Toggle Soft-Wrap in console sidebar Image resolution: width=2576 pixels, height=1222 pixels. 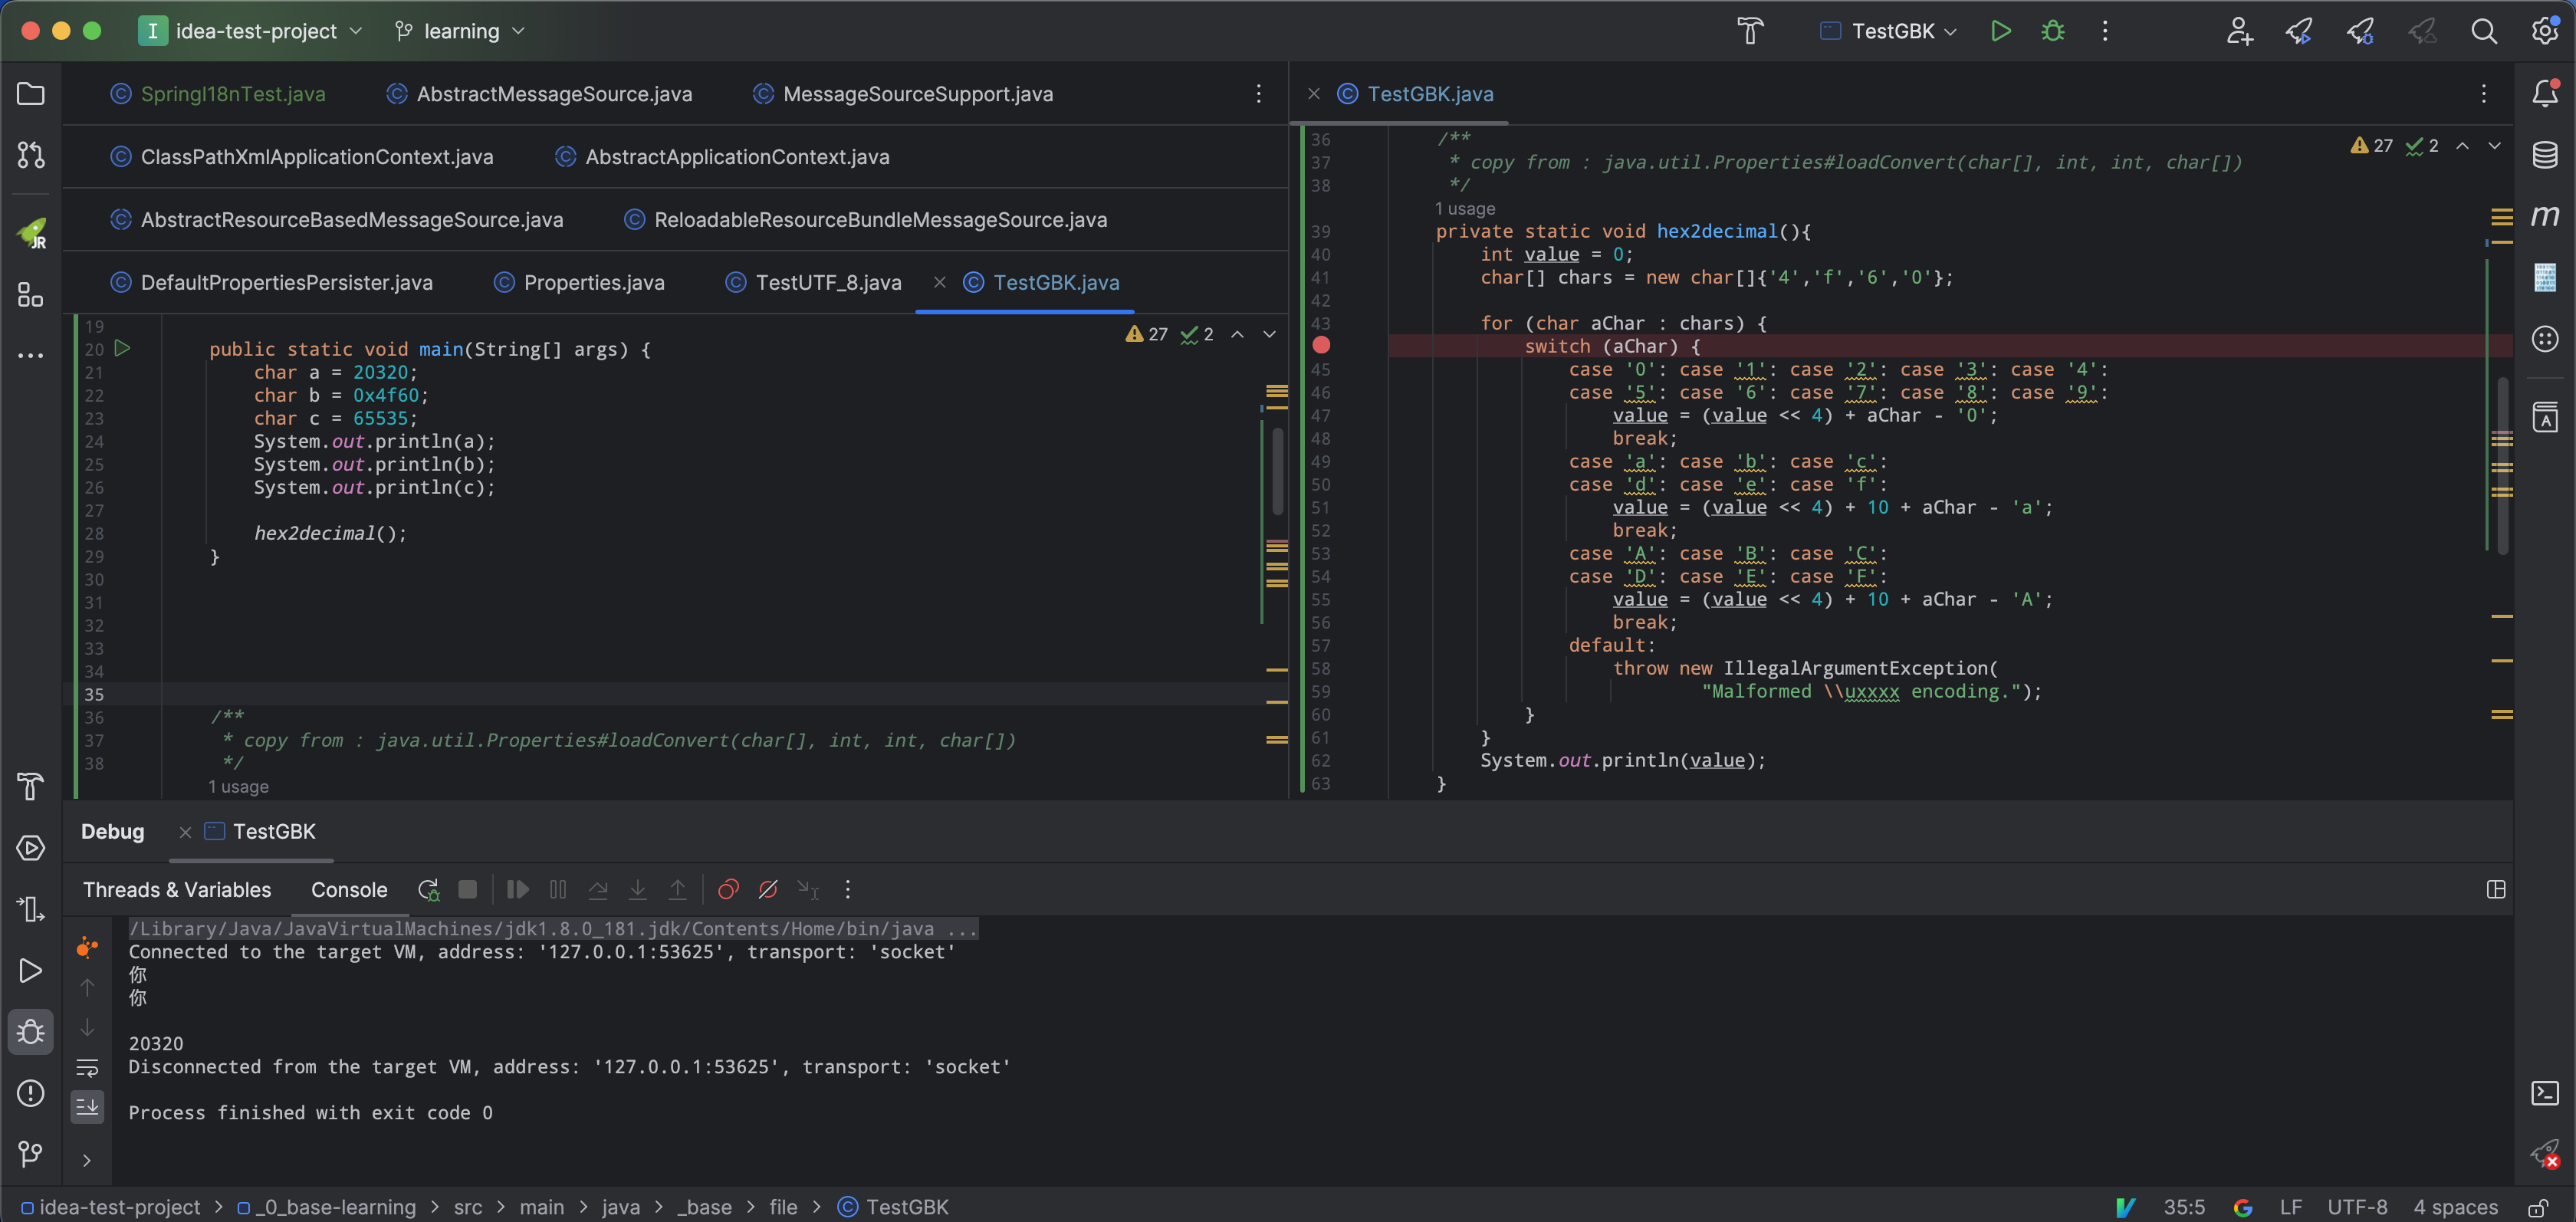coord(88,1067)
